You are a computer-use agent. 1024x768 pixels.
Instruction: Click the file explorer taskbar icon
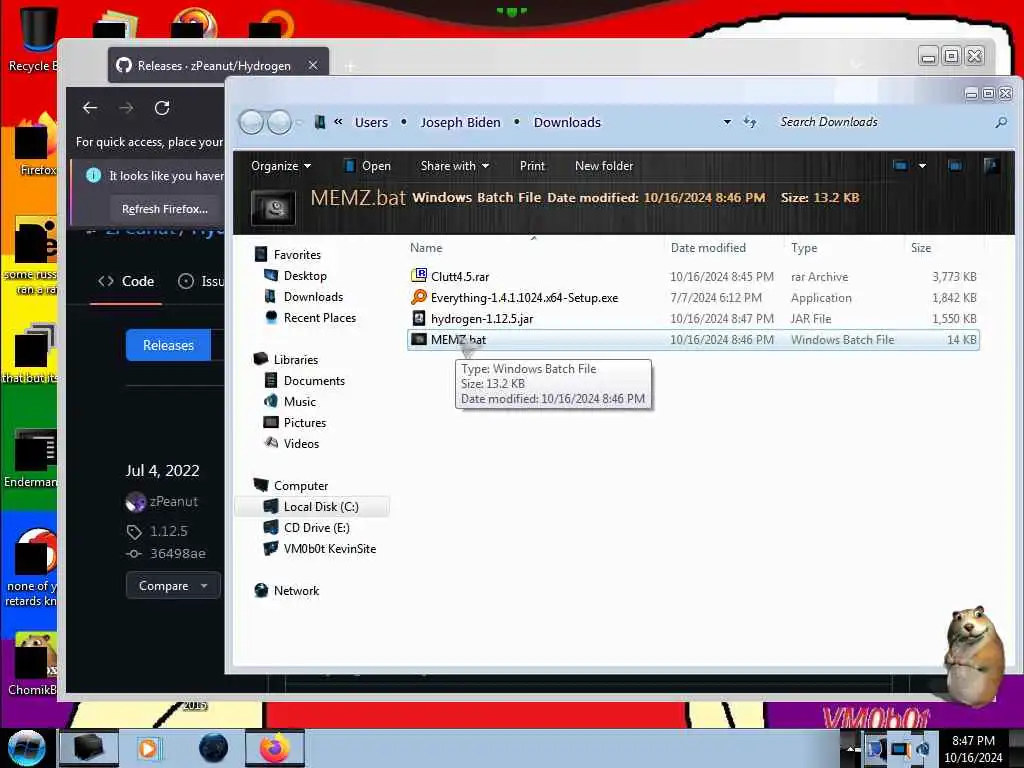(x=89, y=748)
